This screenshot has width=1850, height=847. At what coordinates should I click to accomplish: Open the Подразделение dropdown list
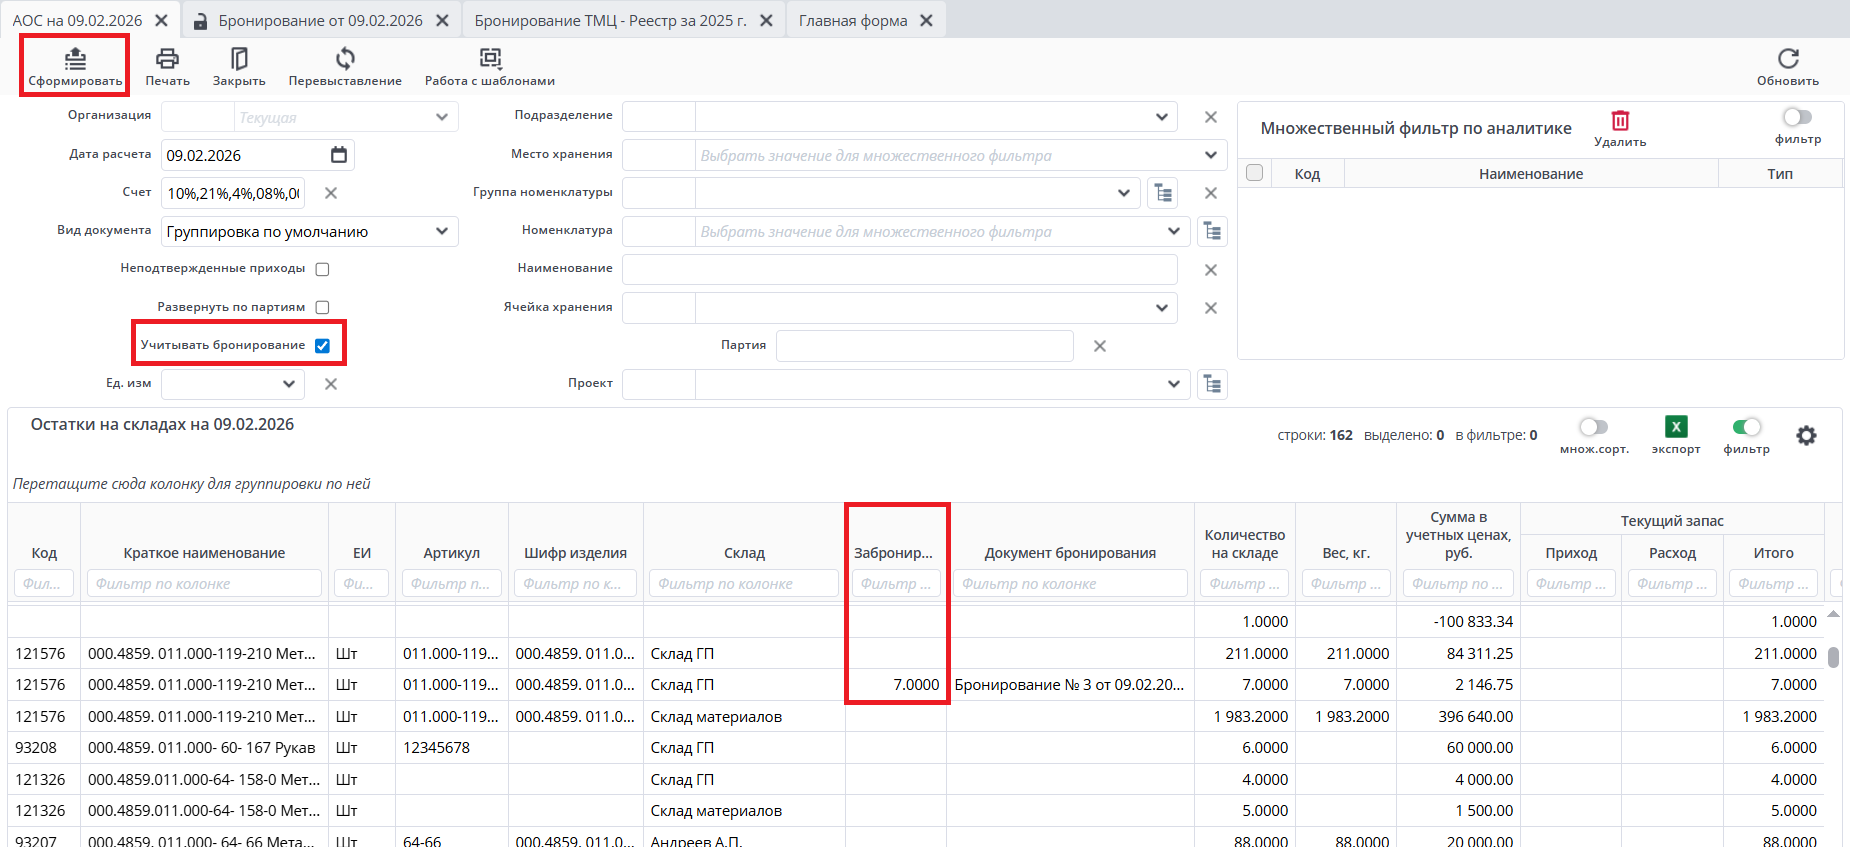click(1161, 117)
